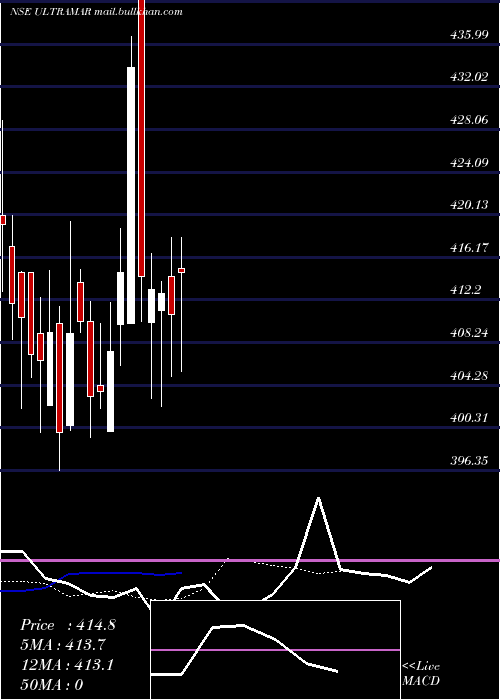Click the 400.31 price axis label

469,418
